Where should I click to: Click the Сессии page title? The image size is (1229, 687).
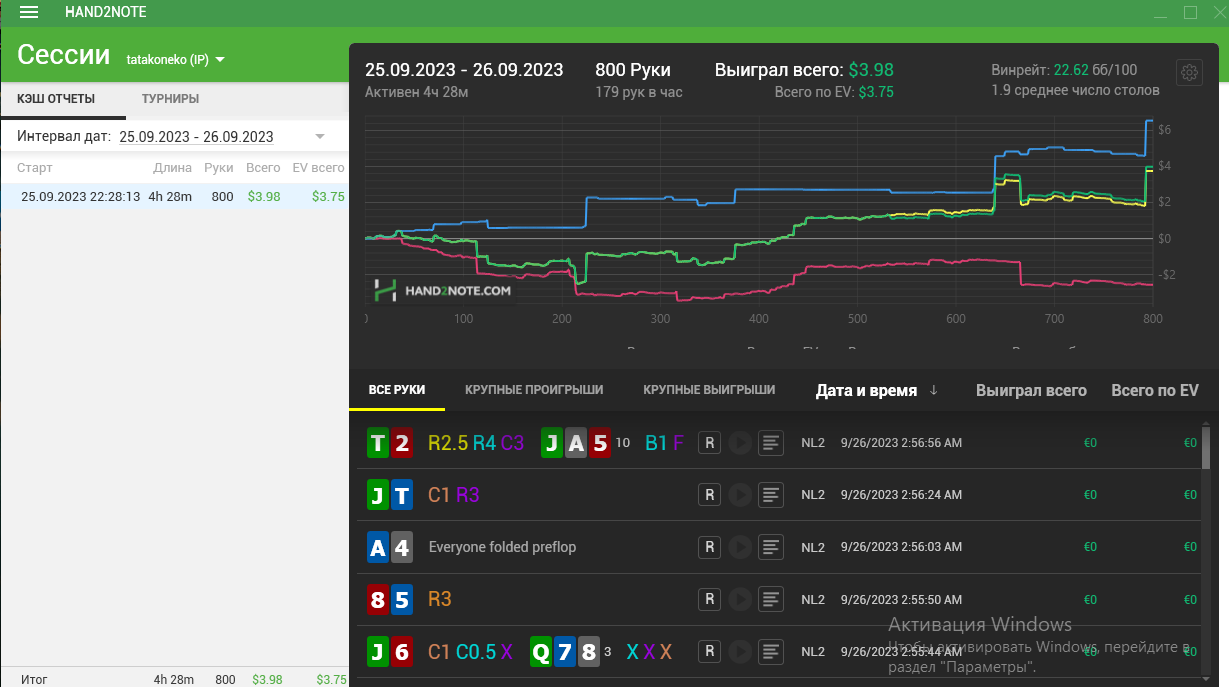tap(64, 55)
